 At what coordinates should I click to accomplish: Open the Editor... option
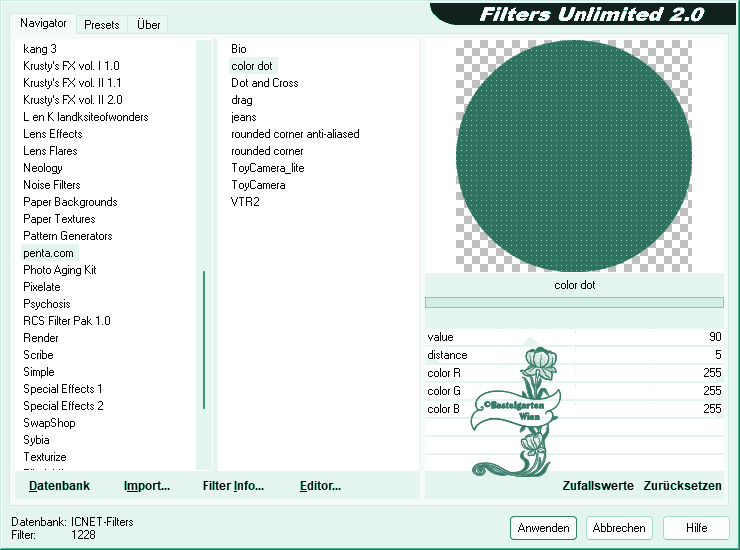coord(320,486)
